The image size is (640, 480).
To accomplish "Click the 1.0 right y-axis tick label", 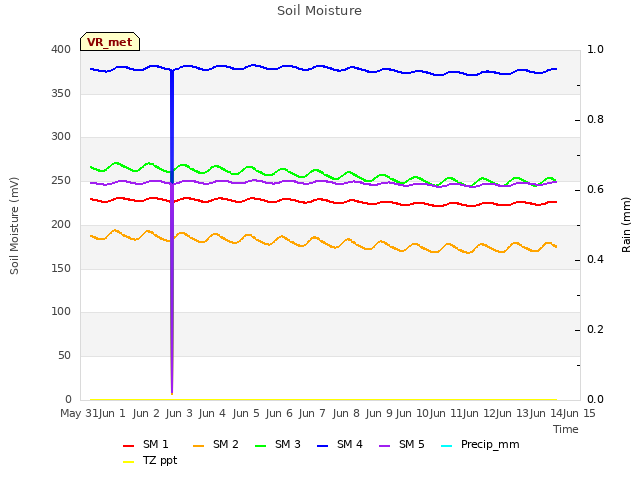I will coord(595,49).
